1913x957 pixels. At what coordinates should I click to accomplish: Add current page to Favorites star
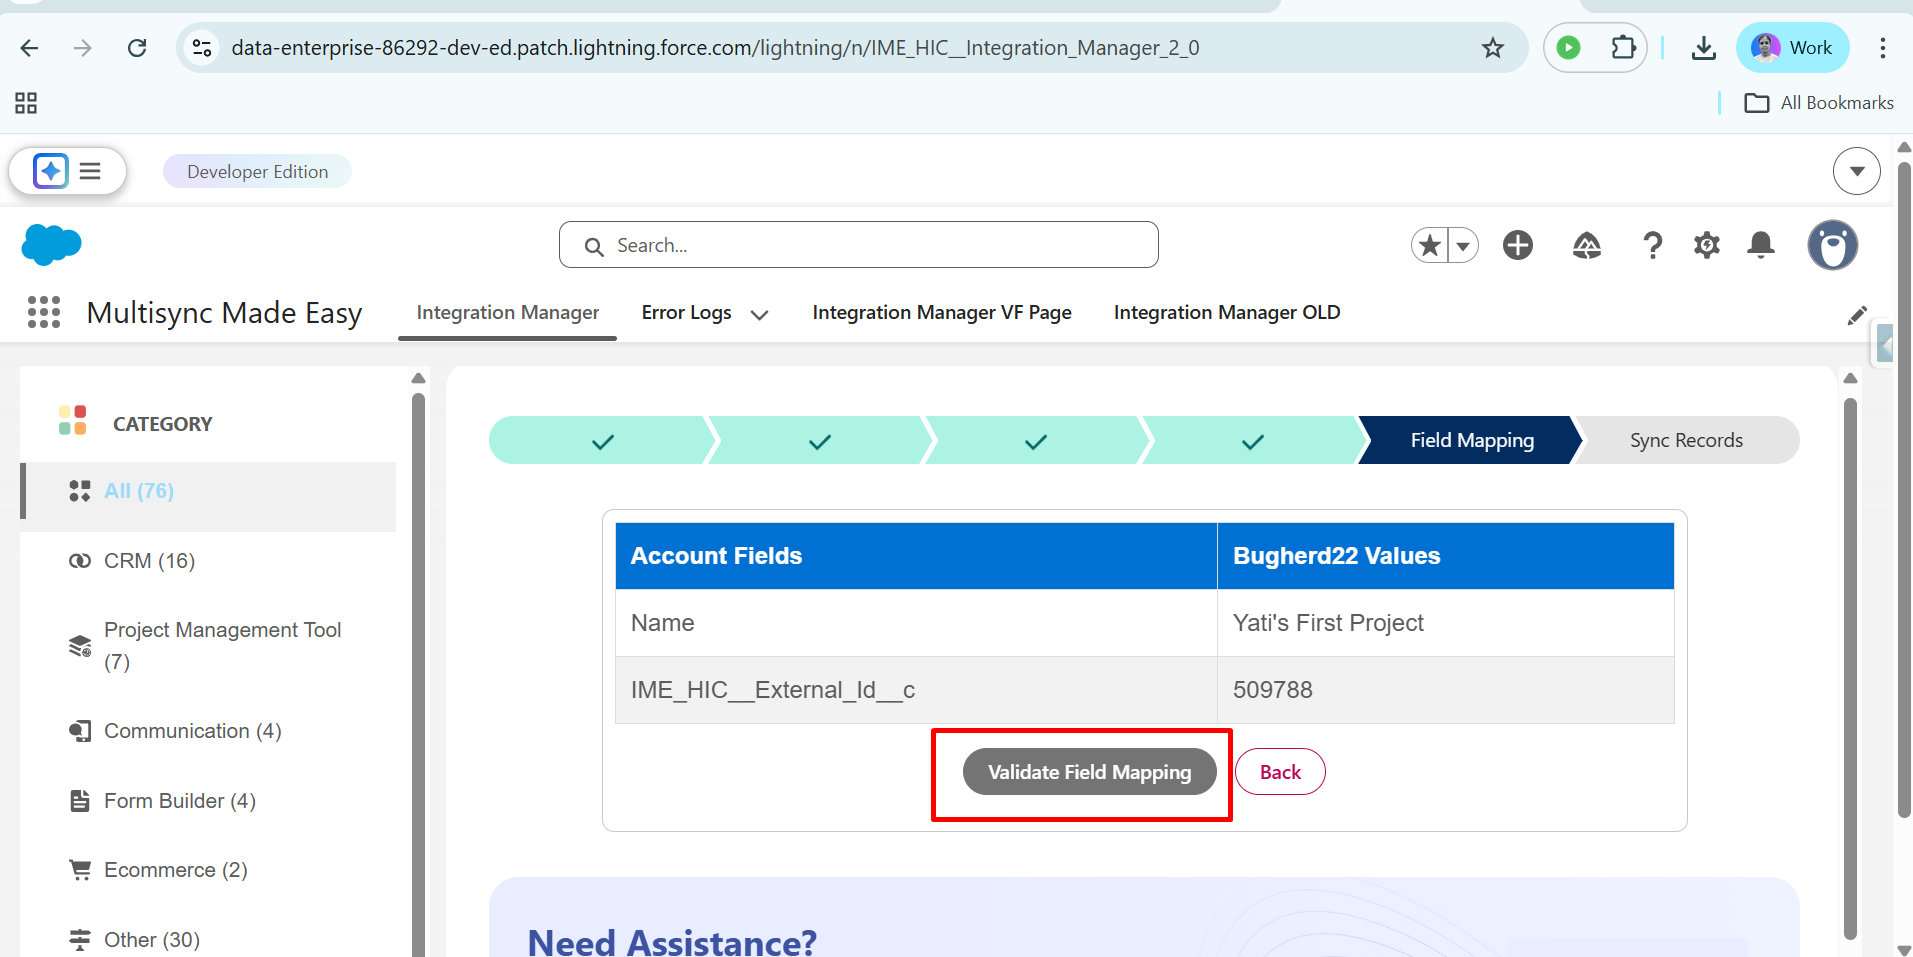click(1430, 245)
